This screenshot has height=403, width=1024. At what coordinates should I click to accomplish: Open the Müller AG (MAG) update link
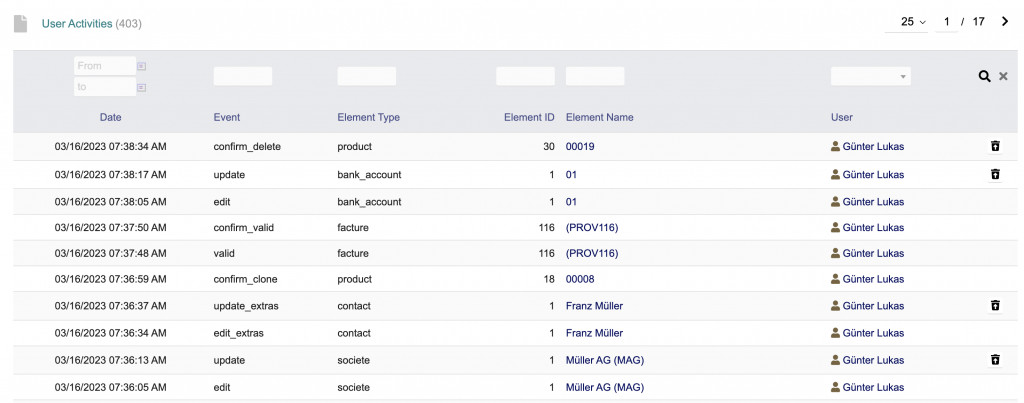tap(603, 359)
